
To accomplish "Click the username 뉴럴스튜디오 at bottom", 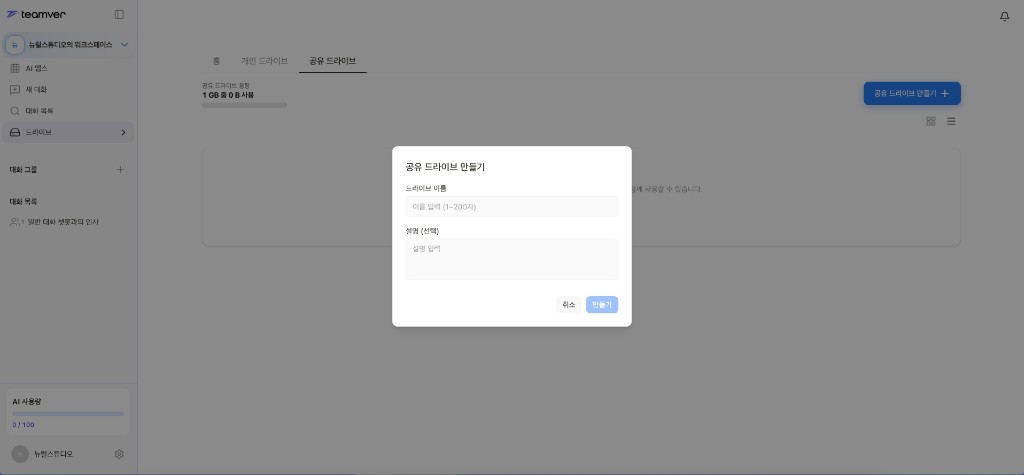I will [x=54, y=454].
